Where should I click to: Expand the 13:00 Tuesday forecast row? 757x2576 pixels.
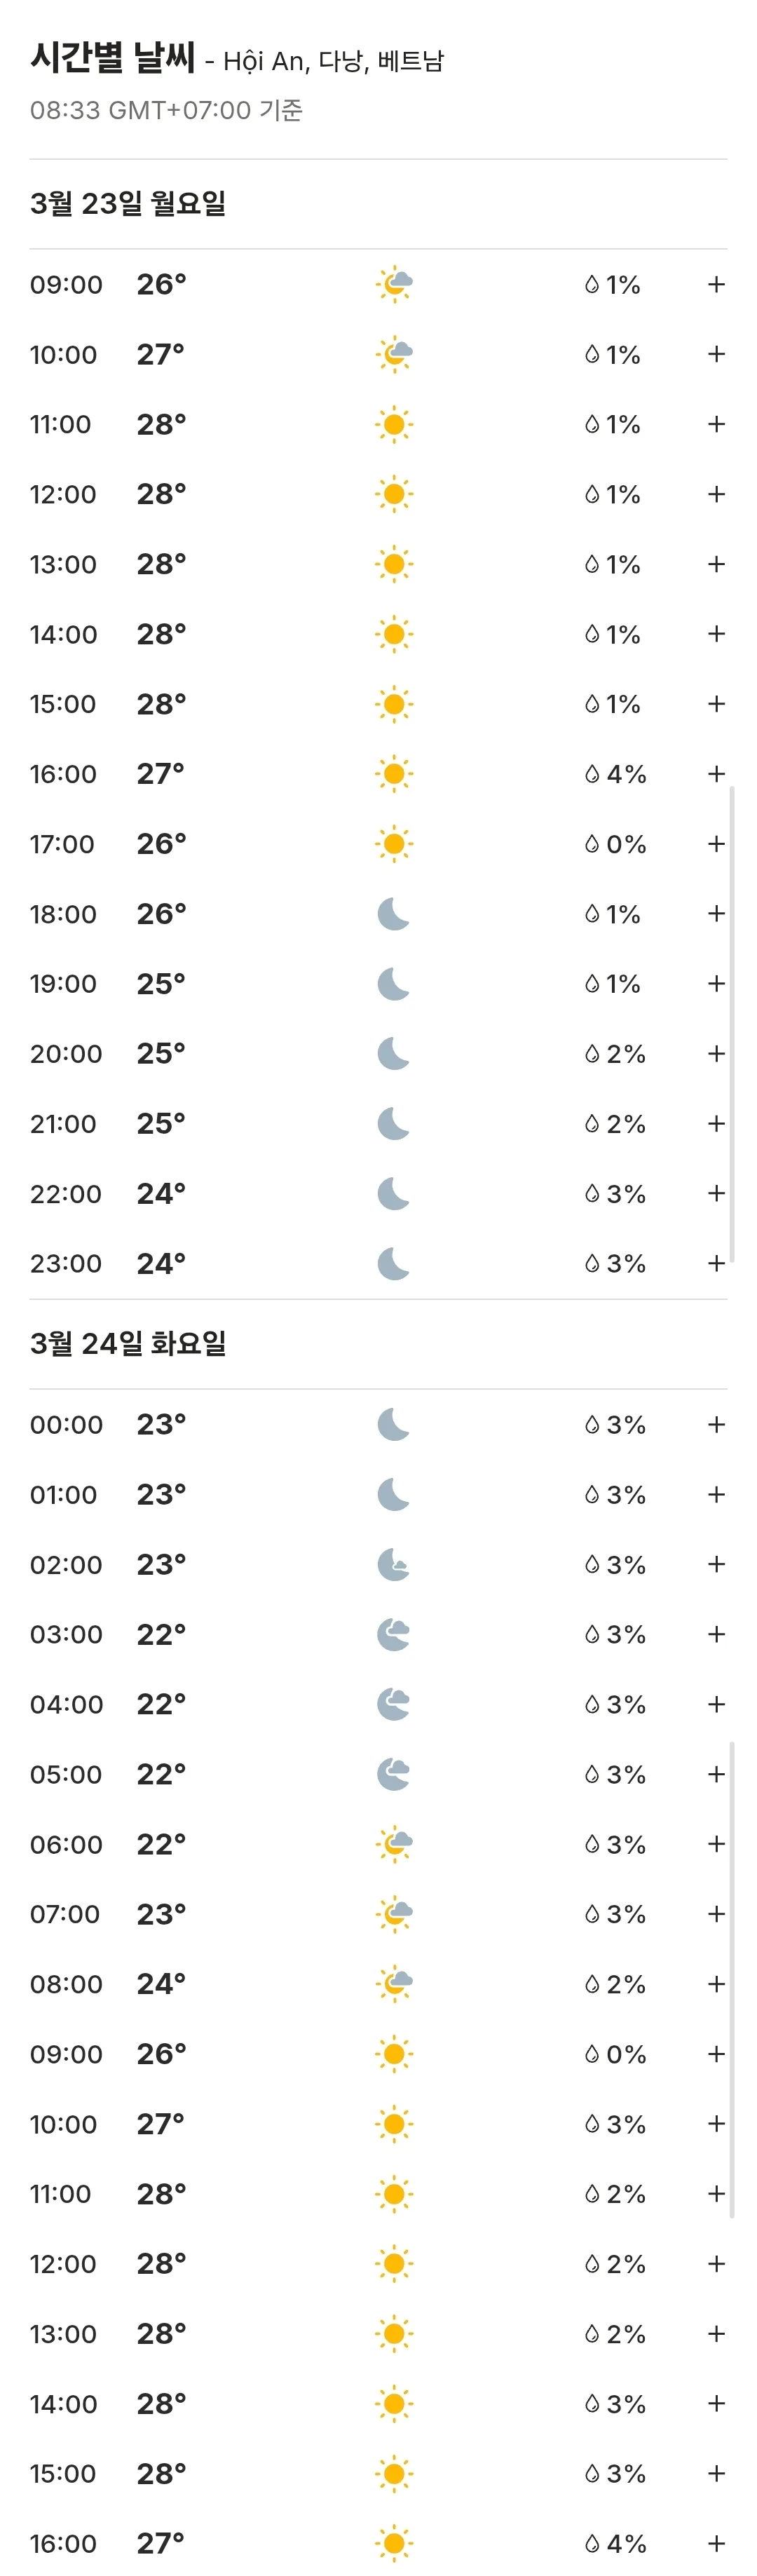716,2334
